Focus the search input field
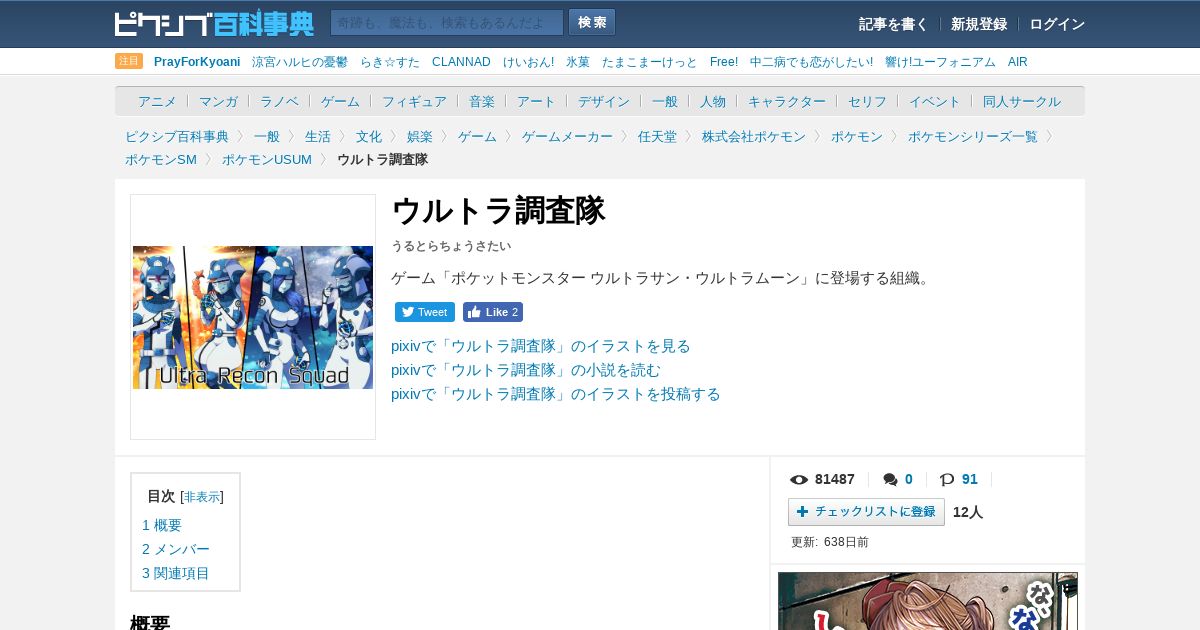The height and width of the screenshot is (630, 1200). [447, 22]
